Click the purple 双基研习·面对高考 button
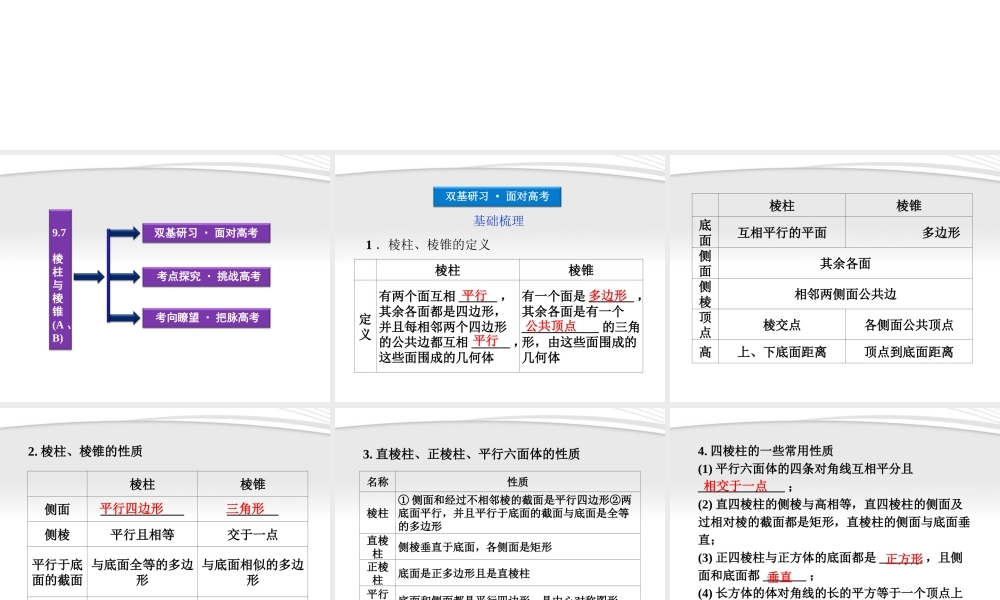This screenshot has width=1000, height=600. coord(206,233)
